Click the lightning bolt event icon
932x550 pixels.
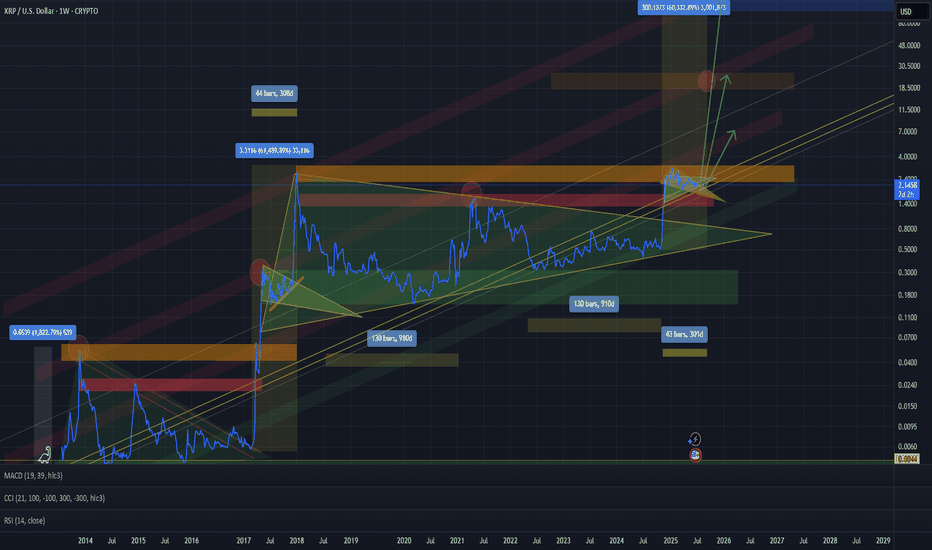(x=695, y=439)
